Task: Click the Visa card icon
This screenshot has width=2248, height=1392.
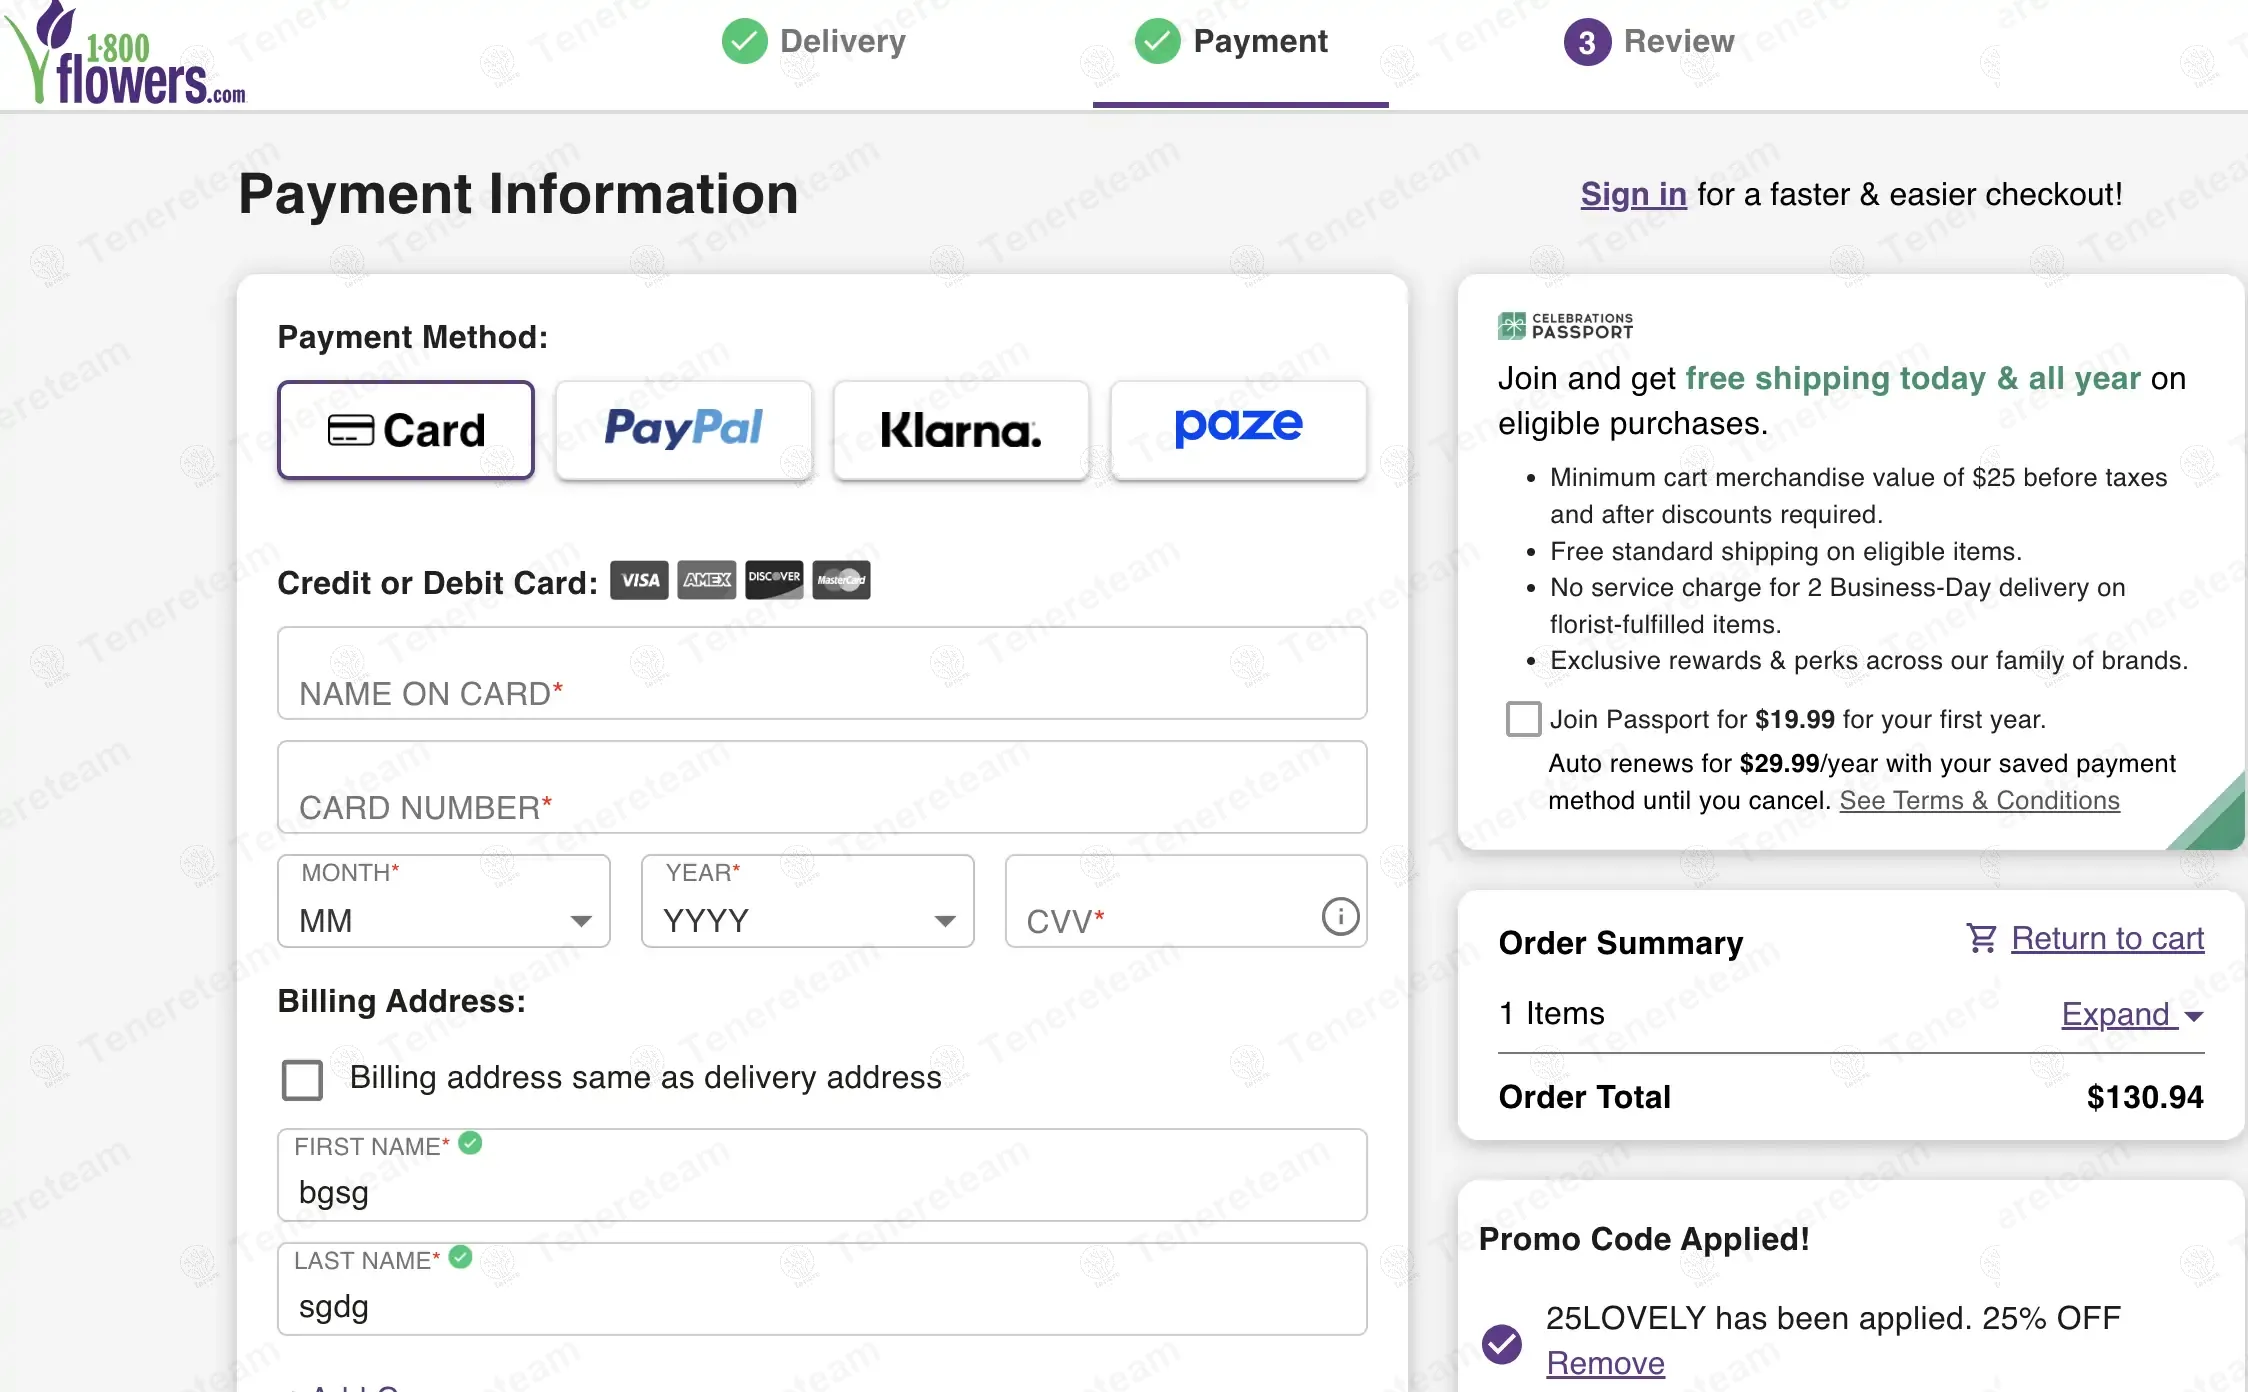Action: [639, 580]
